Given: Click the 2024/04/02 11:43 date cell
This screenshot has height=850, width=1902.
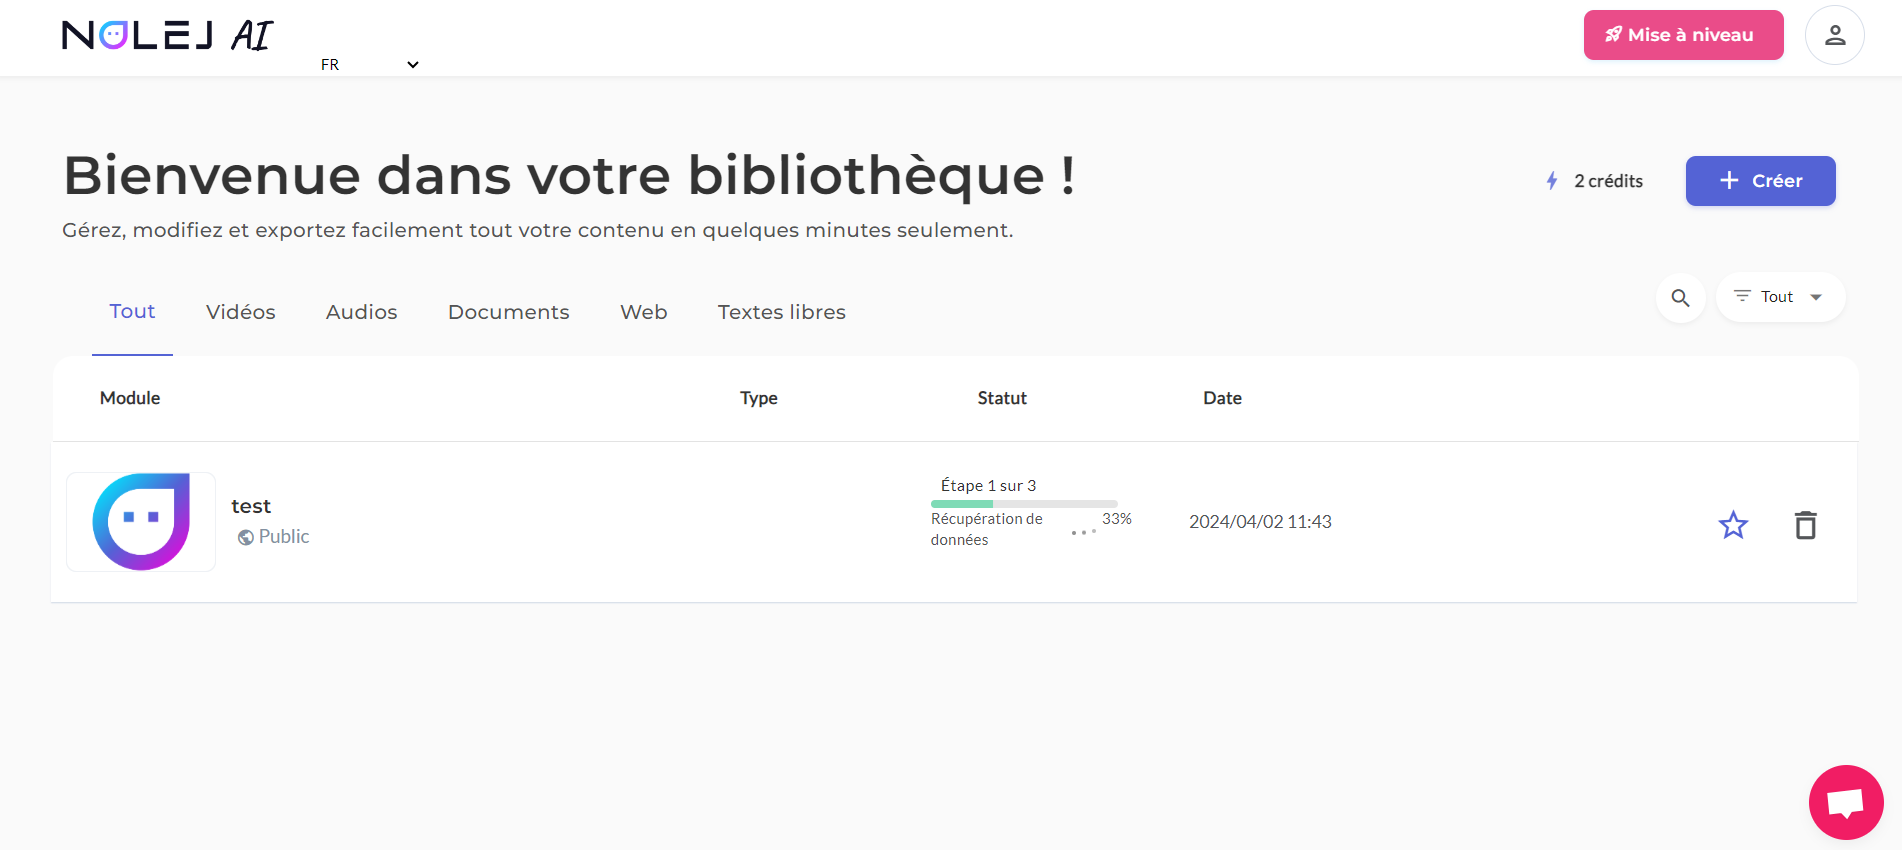Looking at the screenshot, I should coord(1260,522).
